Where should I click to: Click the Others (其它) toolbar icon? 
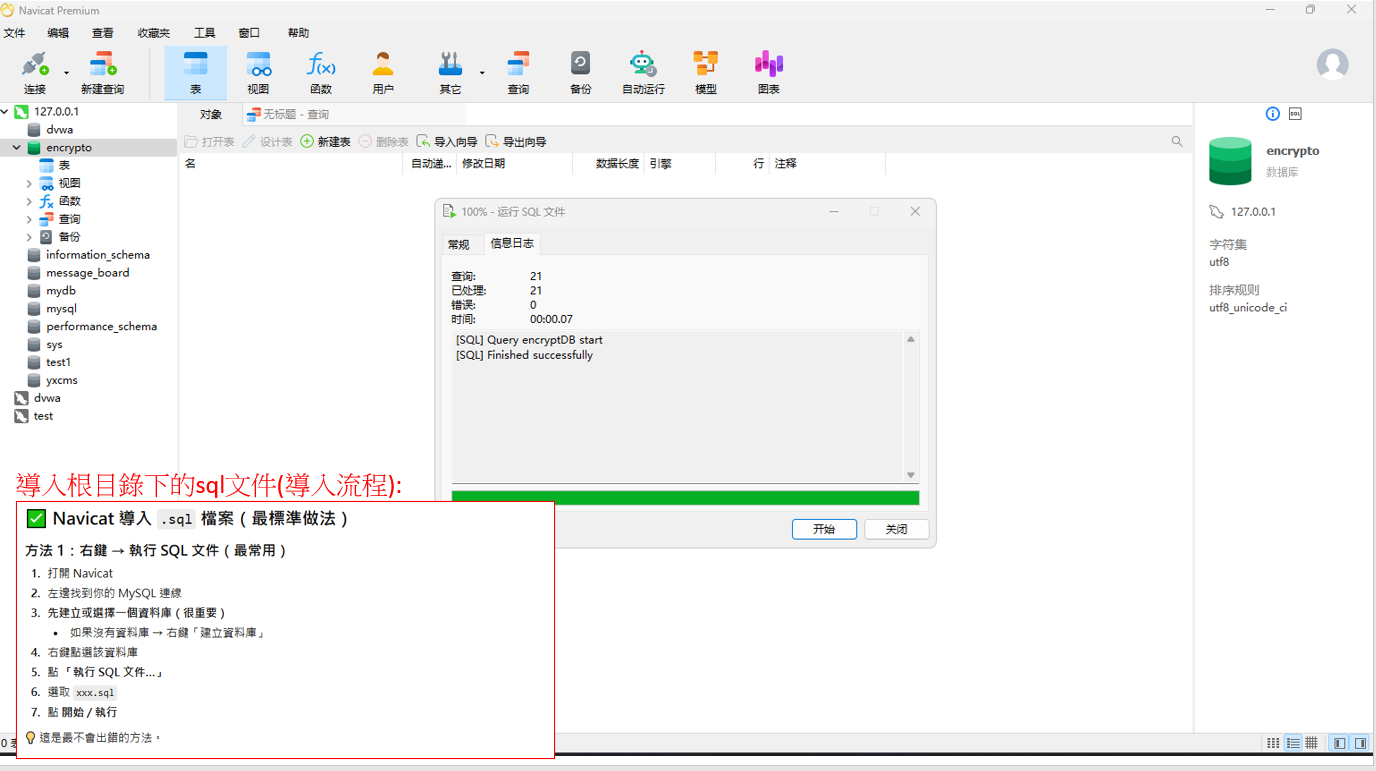click(450, 73)
